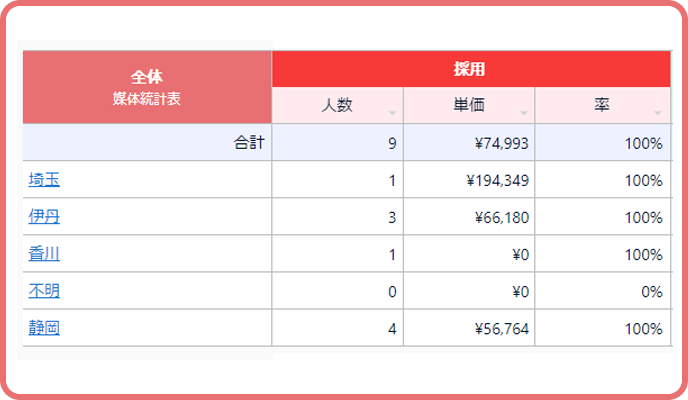The image size is (688, 400).
Task: Click the 全体 媒体統計表 header cell
Action: pyautogui.click(x=147, y=87)
